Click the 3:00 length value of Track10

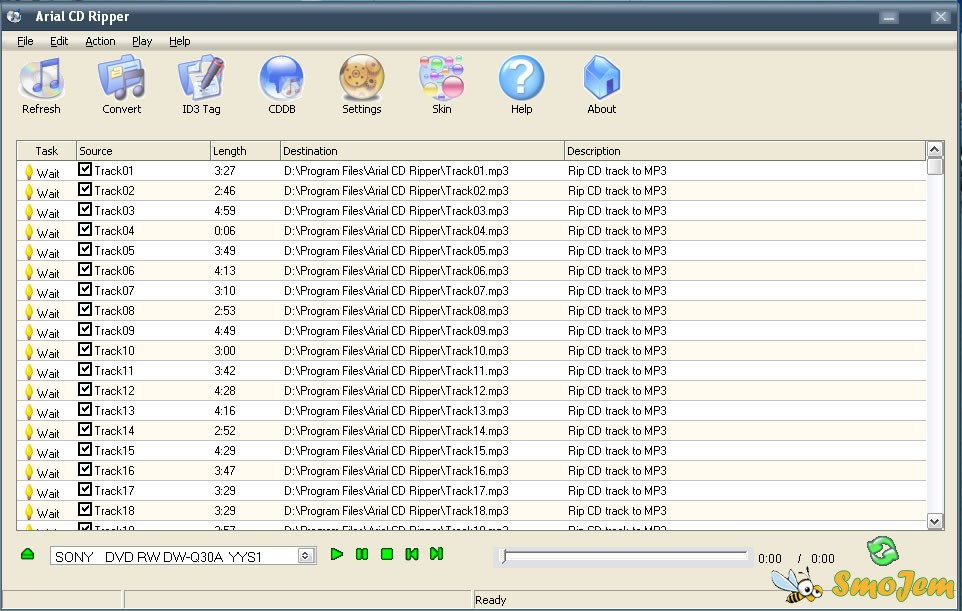pyautogui.click(x=225, y=351)
